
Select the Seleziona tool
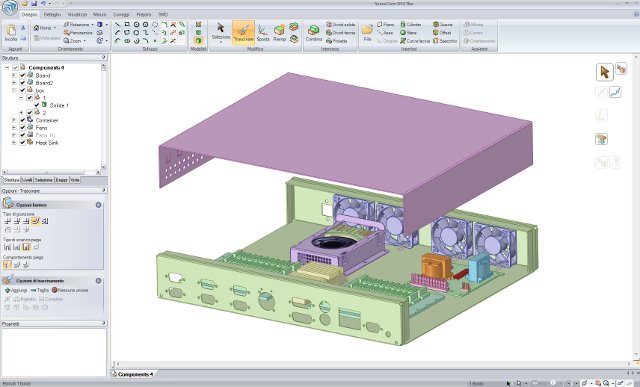(x=221, y=32)
